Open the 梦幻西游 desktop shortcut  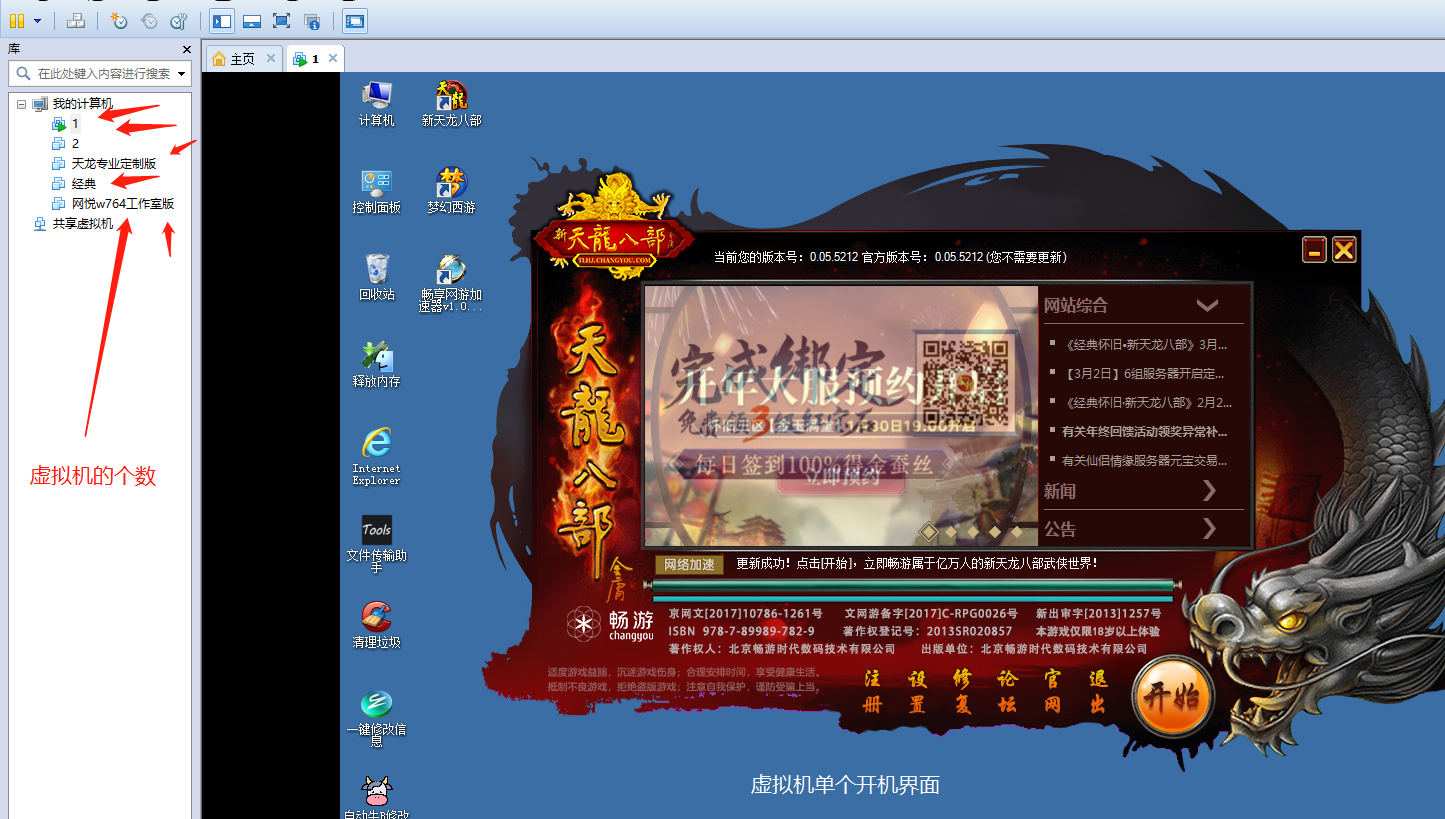pyautogui.click(x=452, y=191)
